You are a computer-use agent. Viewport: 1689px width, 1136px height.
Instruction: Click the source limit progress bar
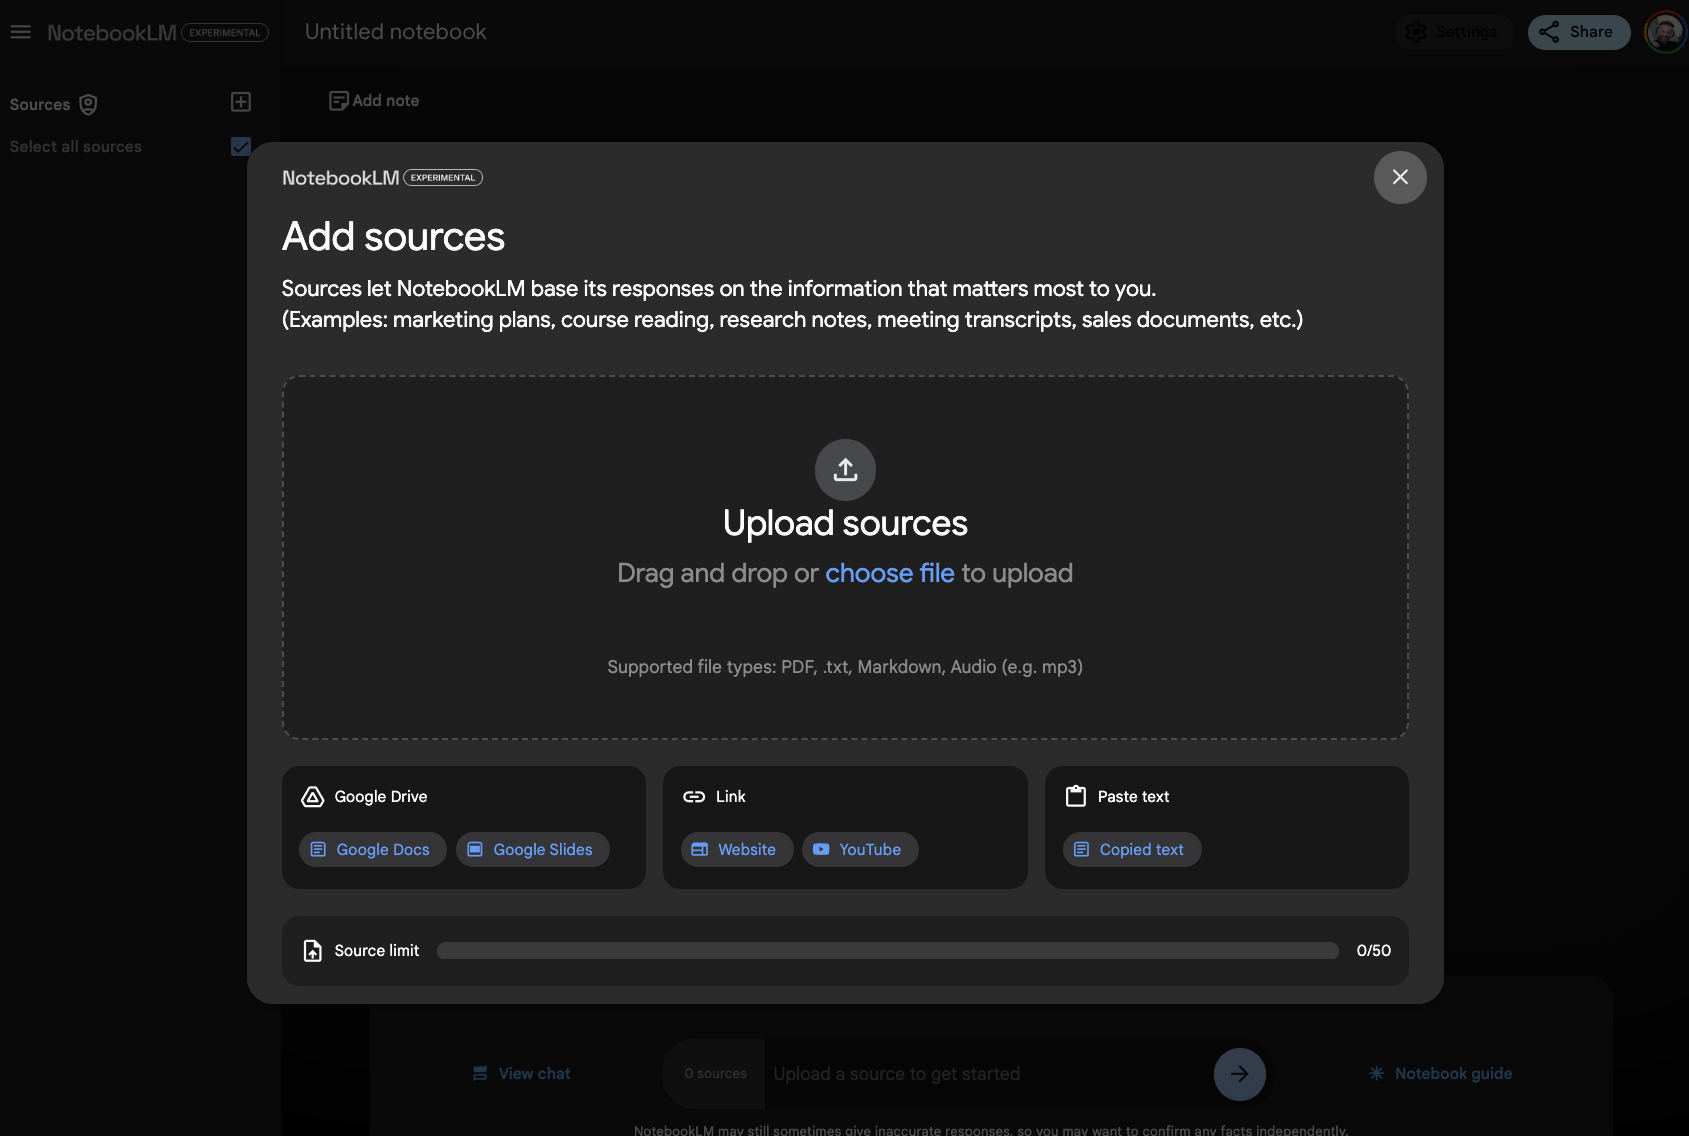coord(888,950)
